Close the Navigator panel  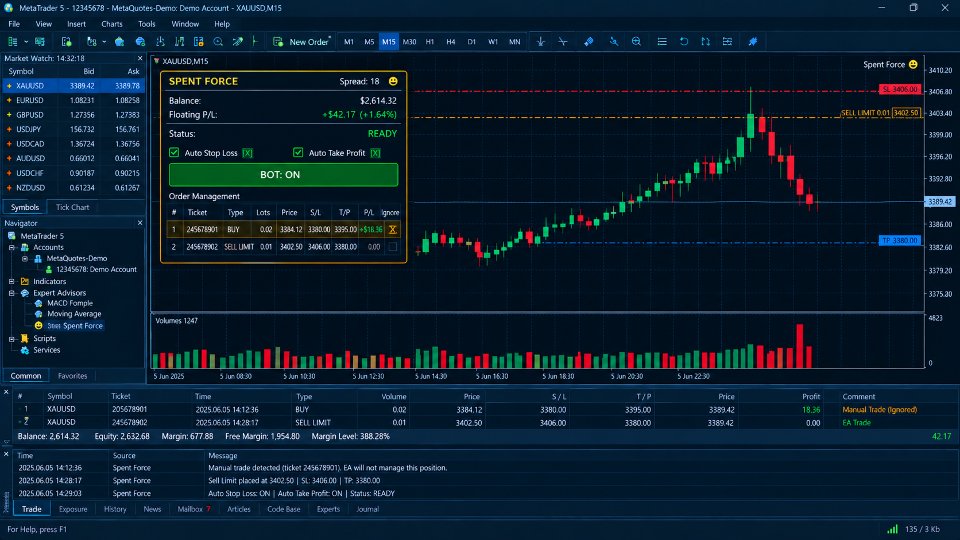tap(140, 223)
